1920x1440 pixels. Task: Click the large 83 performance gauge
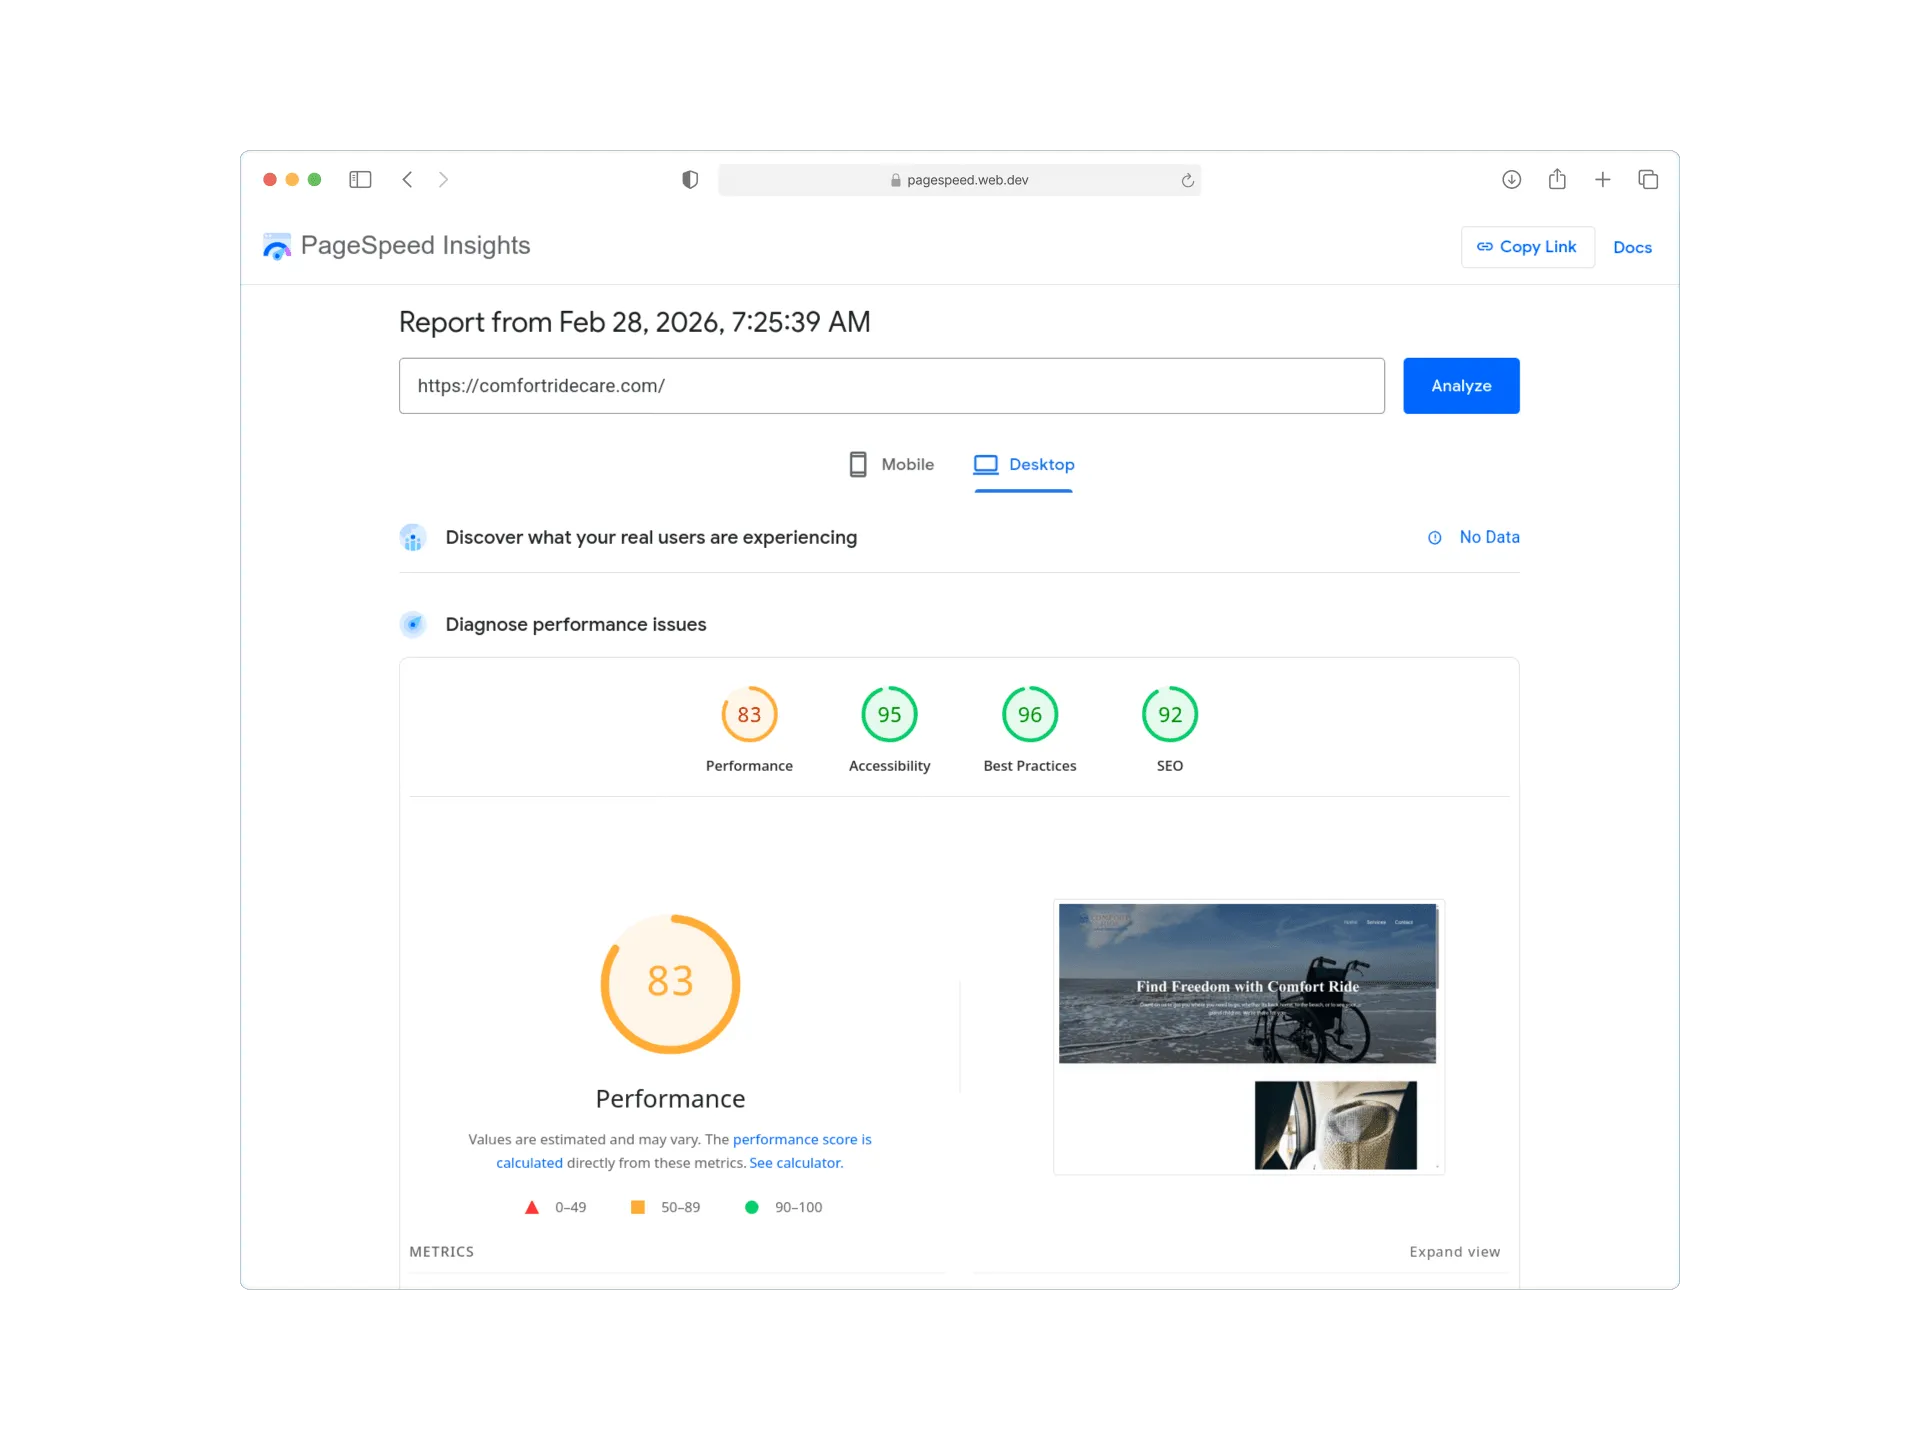point(670,984)
